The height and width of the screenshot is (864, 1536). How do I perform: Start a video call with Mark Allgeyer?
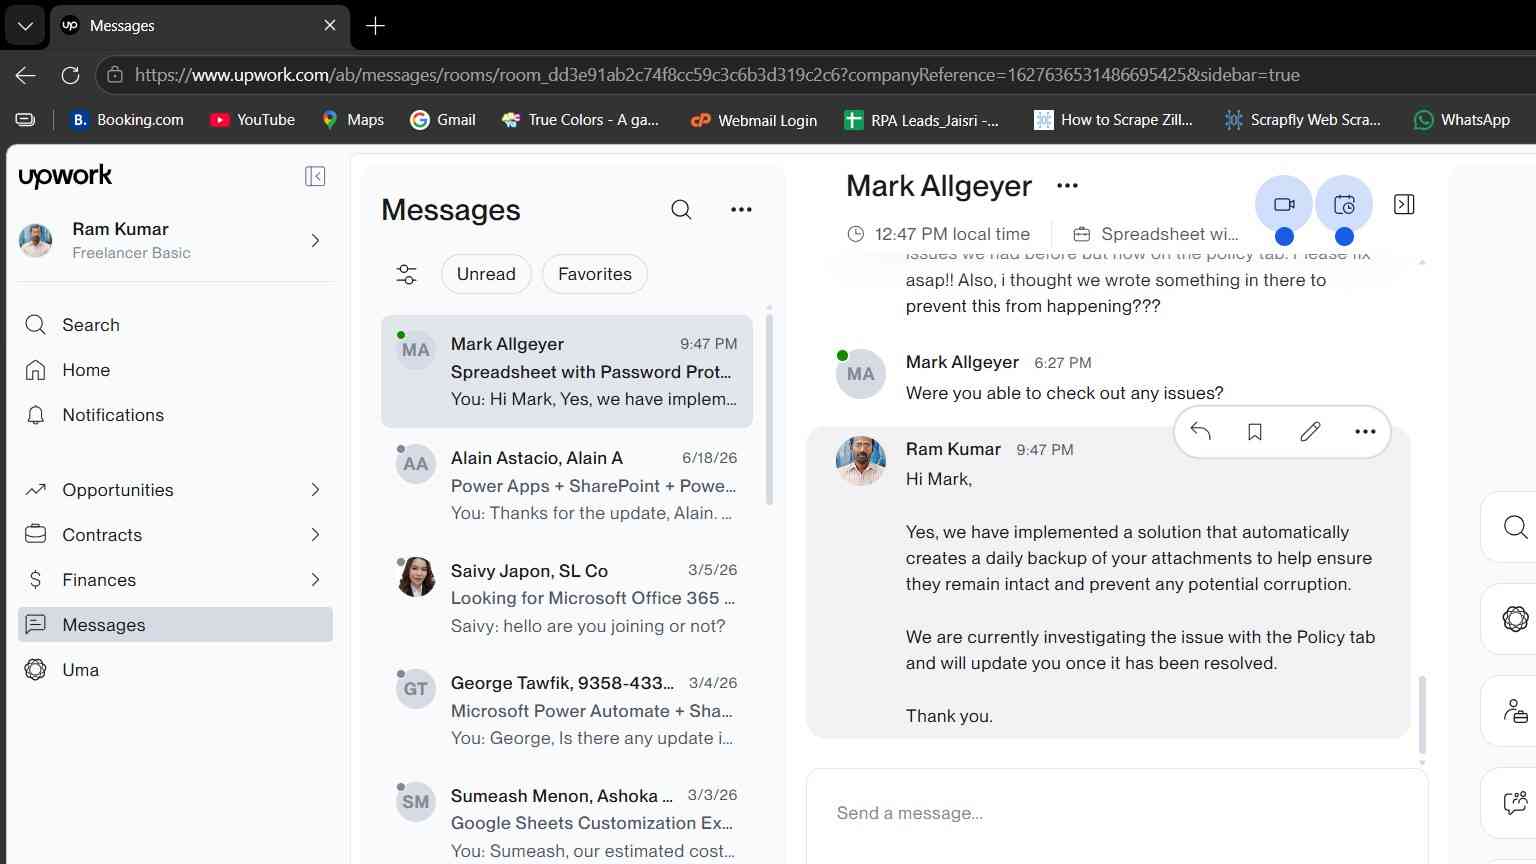1284,205
